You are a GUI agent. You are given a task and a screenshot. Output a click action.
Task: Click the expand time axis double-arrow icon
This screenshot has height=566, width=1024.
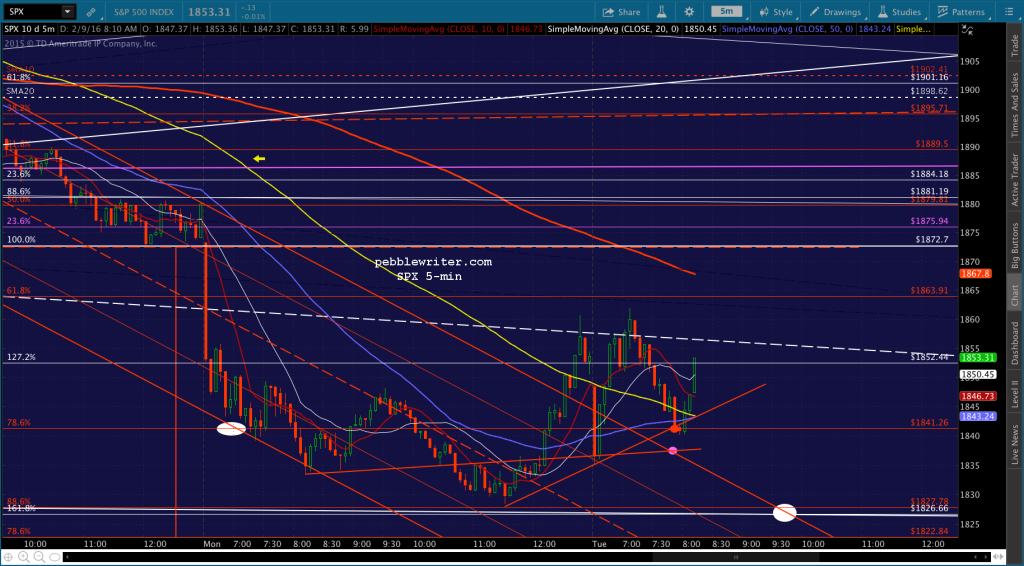coord(998,557)
